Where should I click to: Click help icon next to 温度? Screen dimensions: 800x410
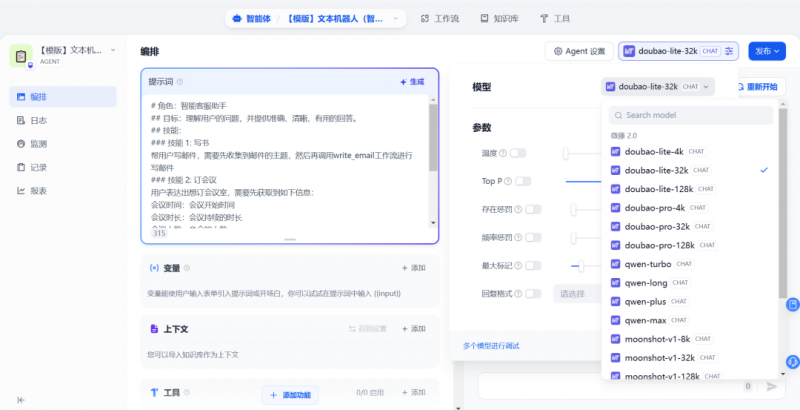coord(503,153)
